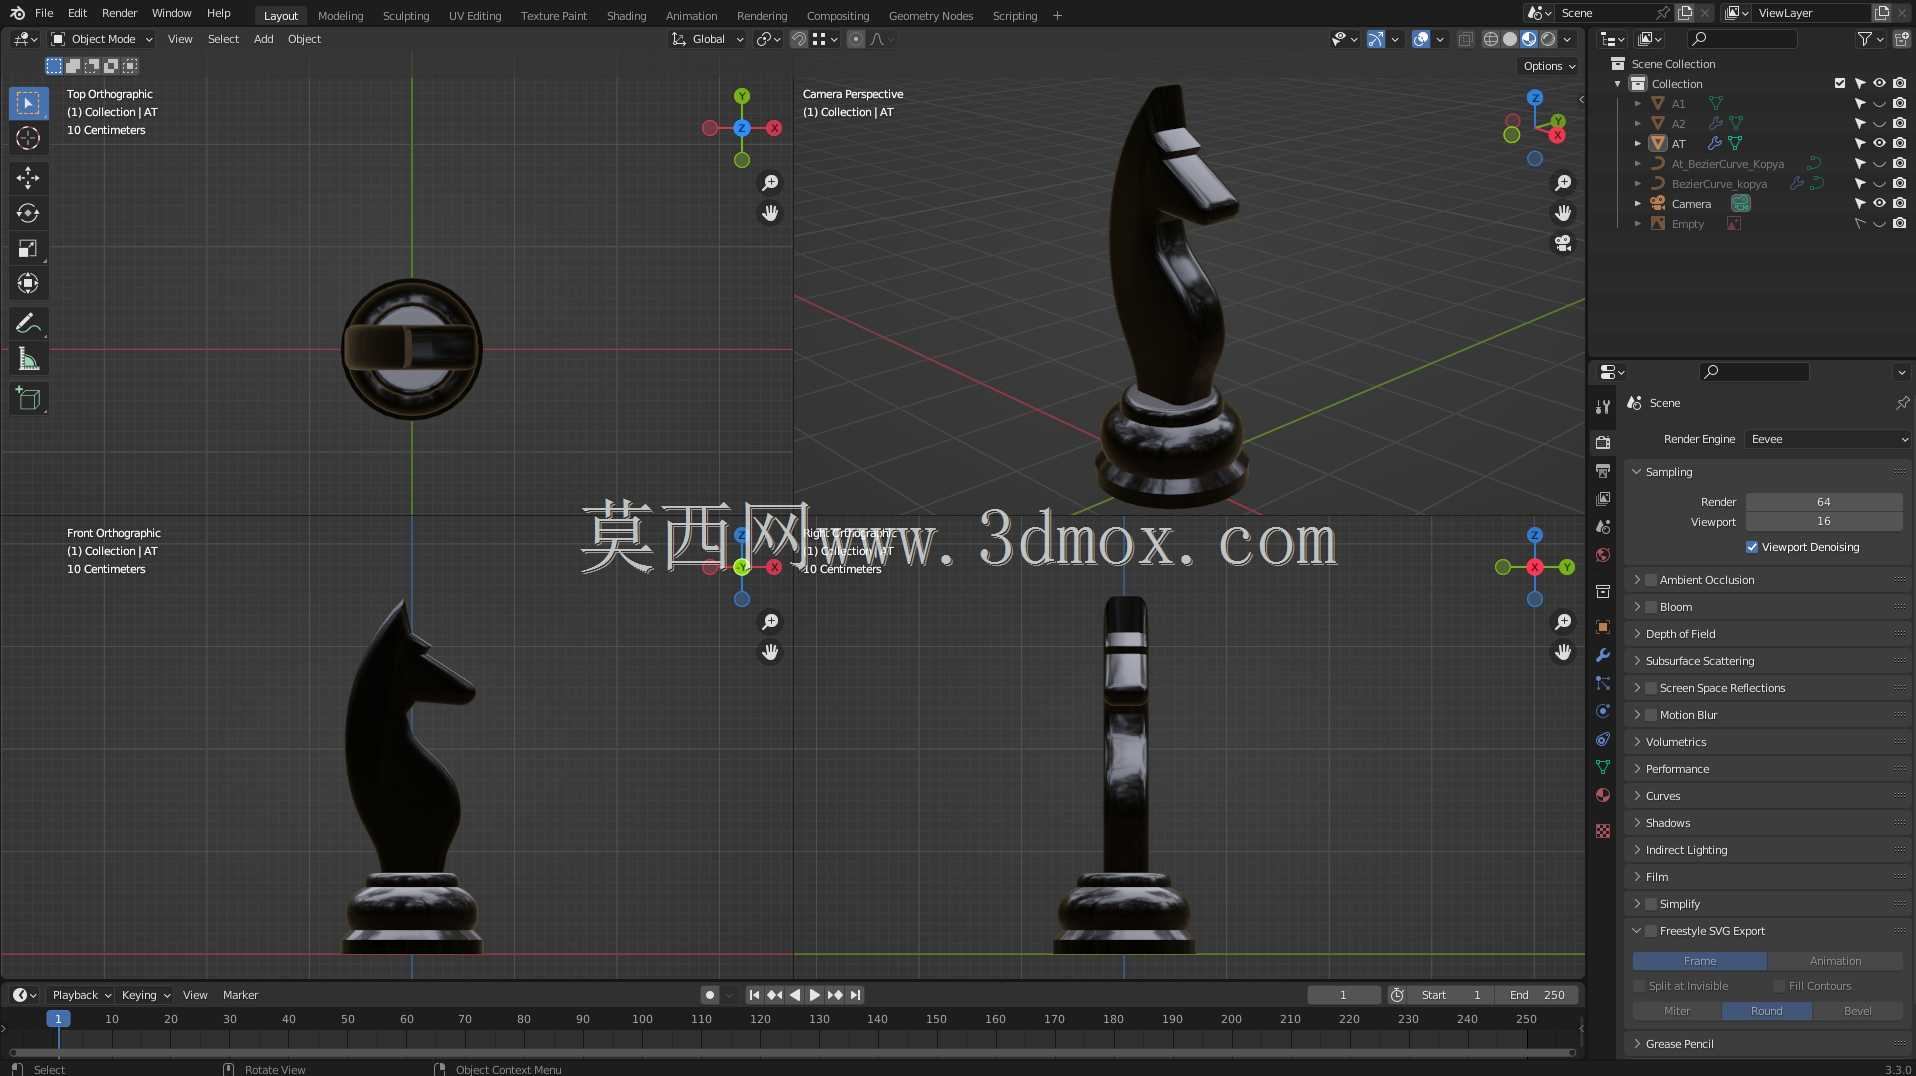
Task: Activate the Rotate tool
Action: click(x=28, y=213)
